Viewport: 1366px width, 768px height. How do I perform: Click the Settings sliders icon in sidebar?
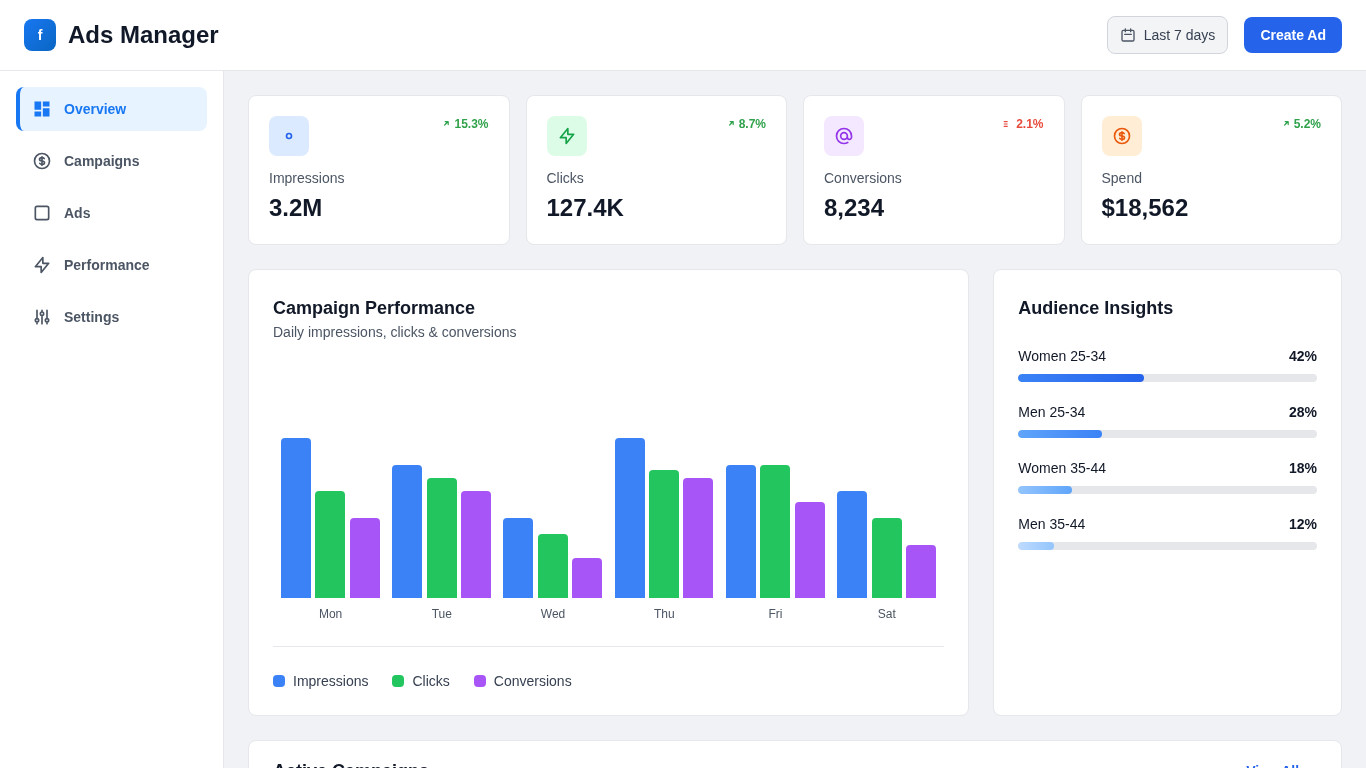[x=42, y=317]
